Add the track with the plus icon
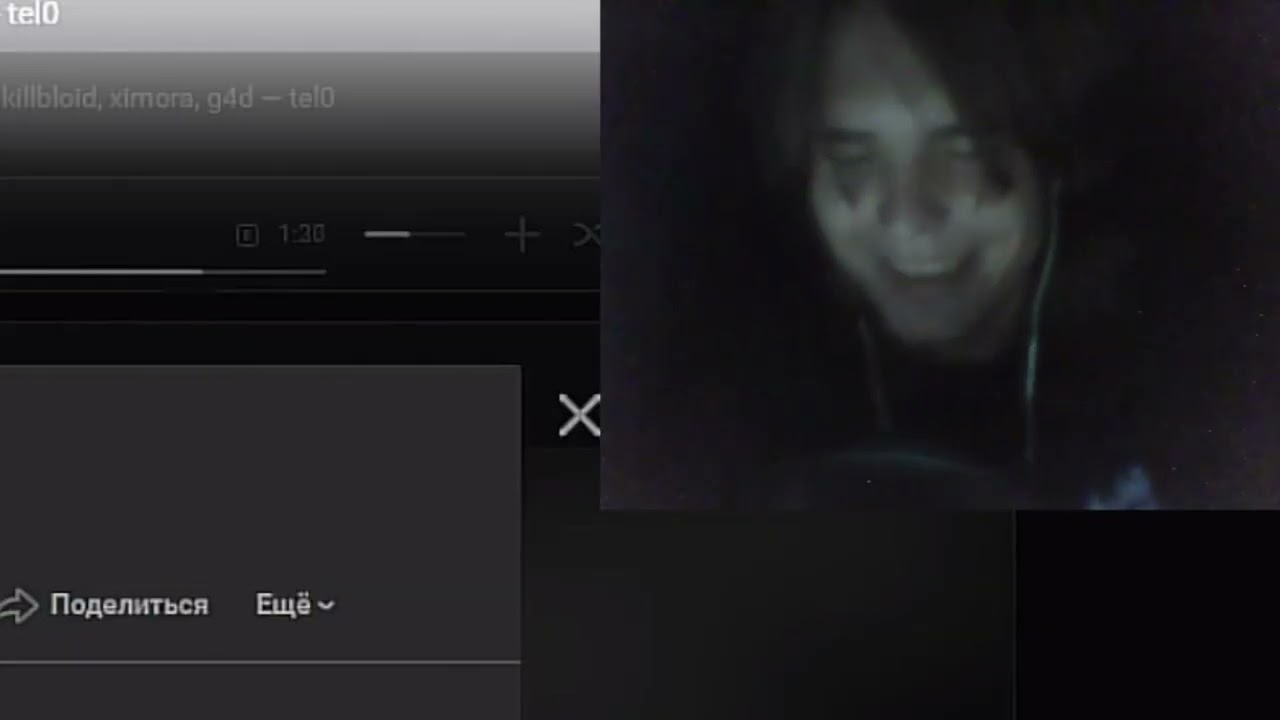1280x720 pixels. coord(522,236)
